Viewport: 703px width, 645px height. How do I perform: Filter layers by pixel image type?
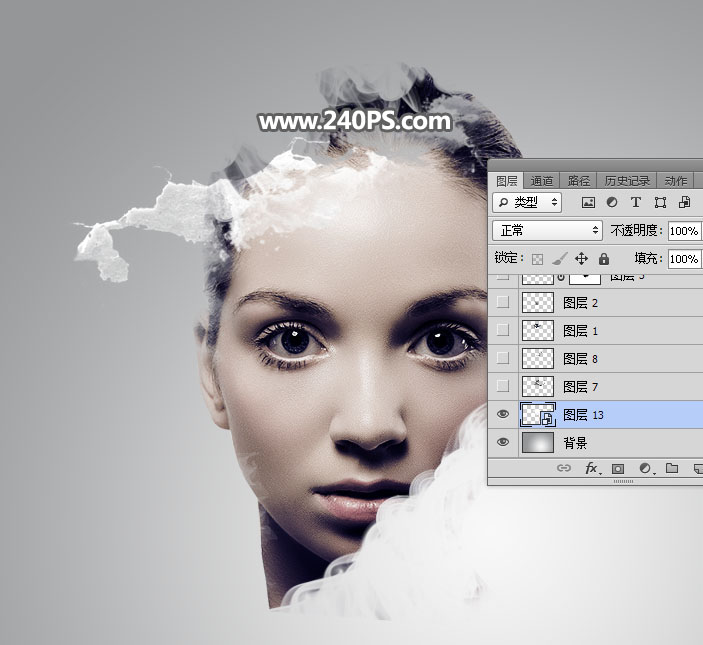pyautogui.click(x=588, y=203)
